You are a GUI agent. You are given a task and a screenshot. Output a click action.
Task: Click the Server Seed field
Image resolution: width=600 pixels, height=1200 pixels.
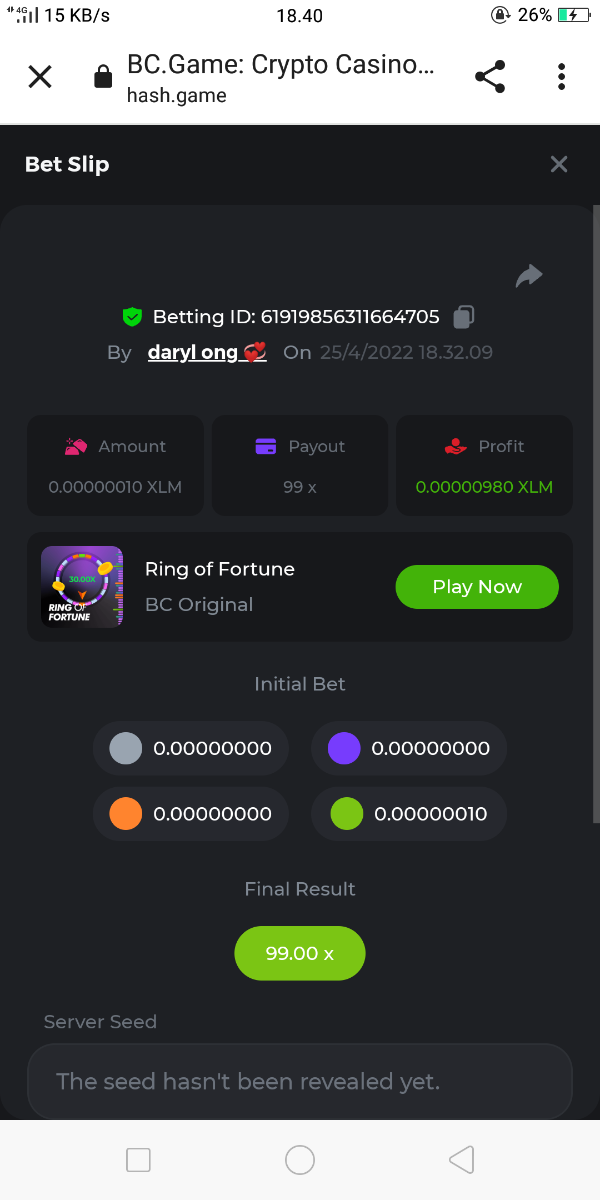[300, 1081]
